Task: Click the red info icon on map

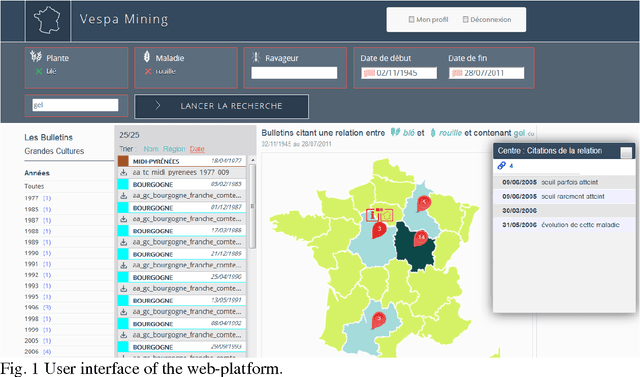Action: tap(372, 215)
